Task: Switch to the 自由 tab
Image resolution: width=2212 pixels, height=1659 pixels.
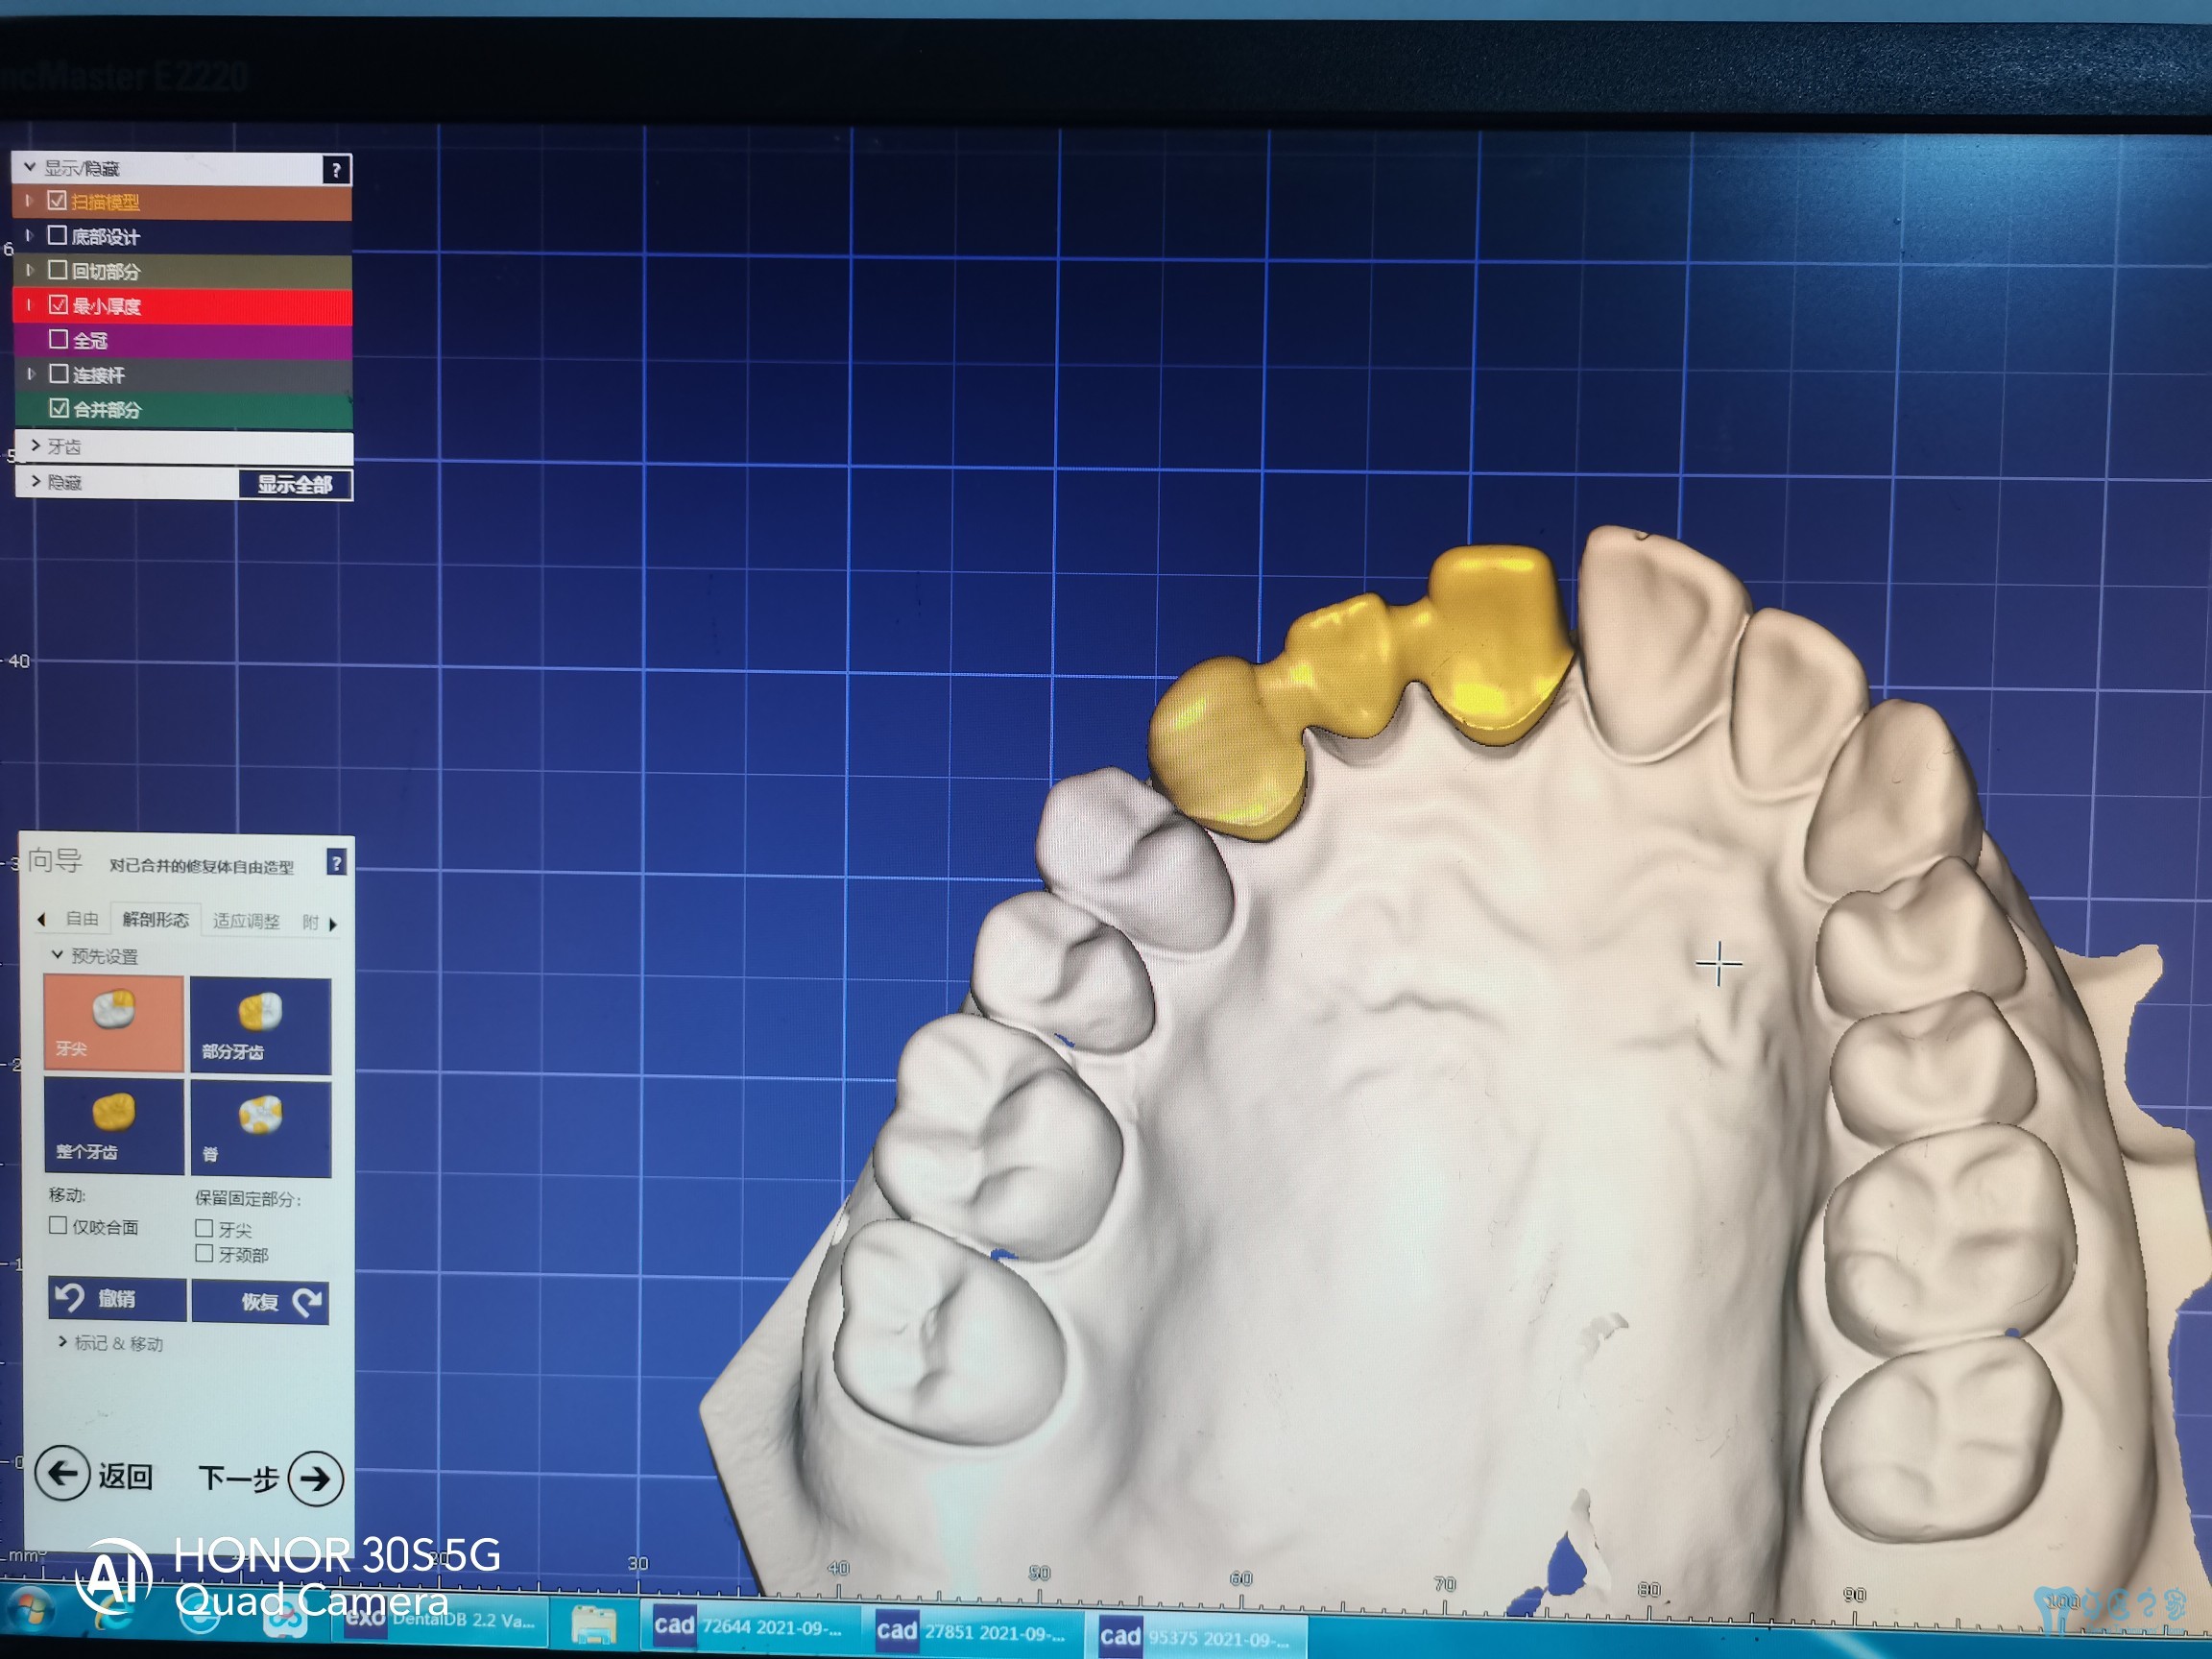Action: coord(82,919)
